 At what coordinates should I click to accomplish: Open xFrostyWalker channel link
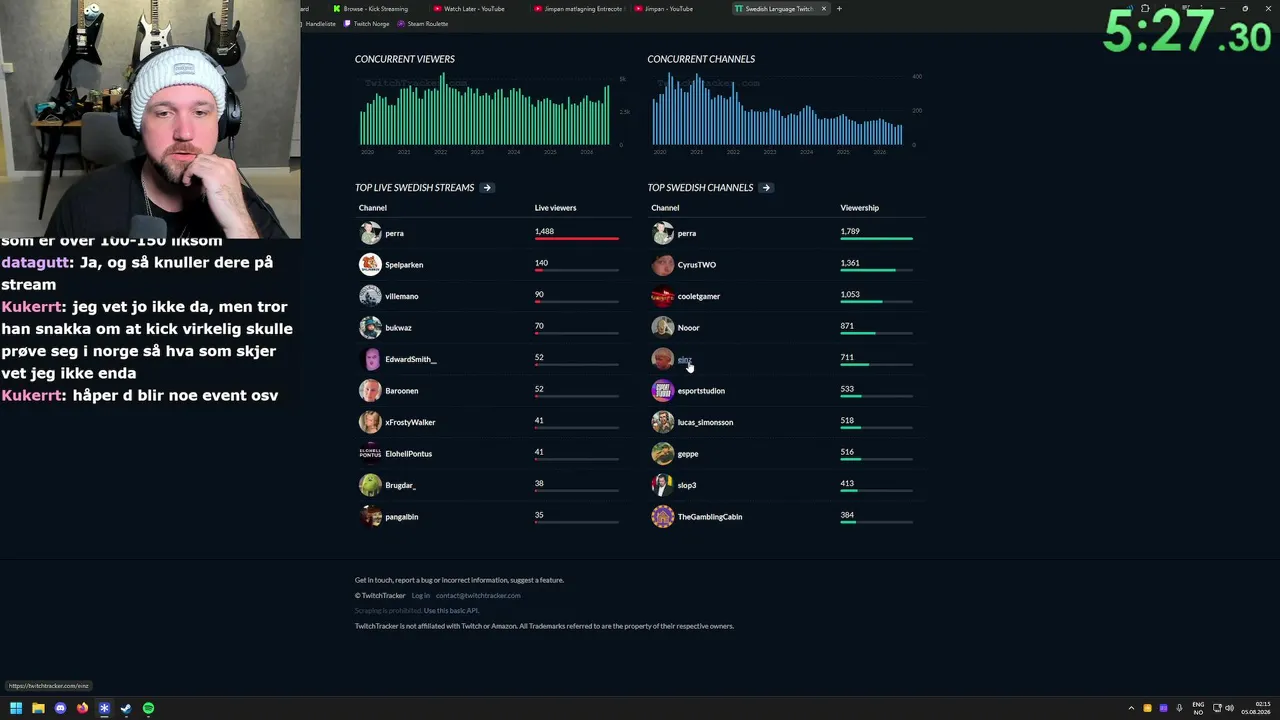click(410, 422)
